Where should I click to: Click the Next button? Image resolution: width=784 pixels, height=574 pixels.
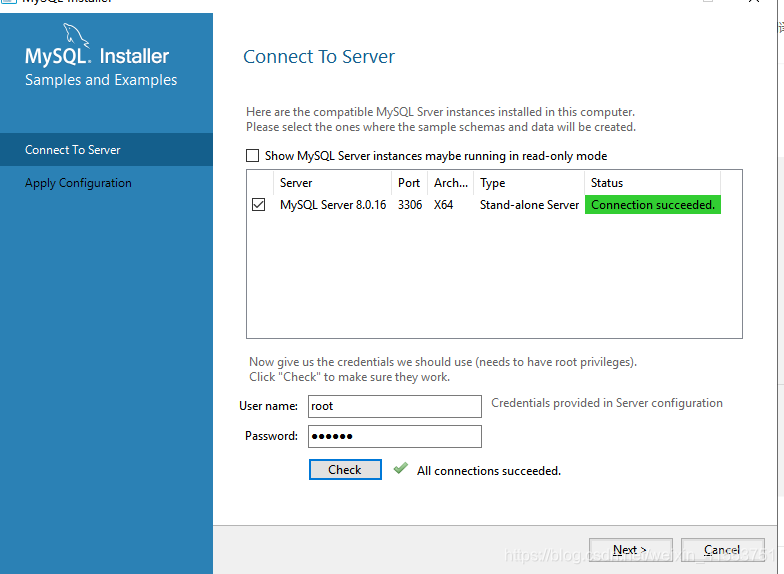630,550
